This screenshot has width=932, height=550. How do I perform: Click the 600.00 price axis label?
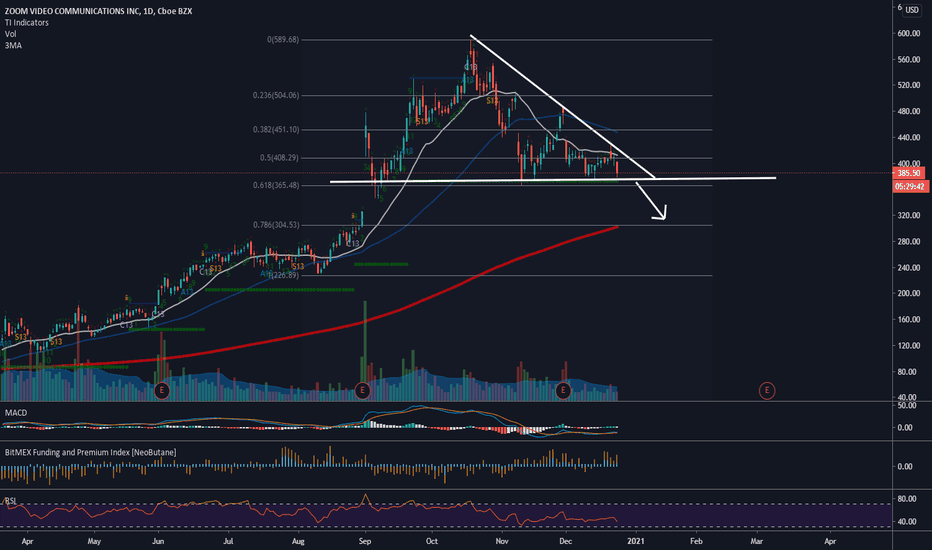(908, 33)
